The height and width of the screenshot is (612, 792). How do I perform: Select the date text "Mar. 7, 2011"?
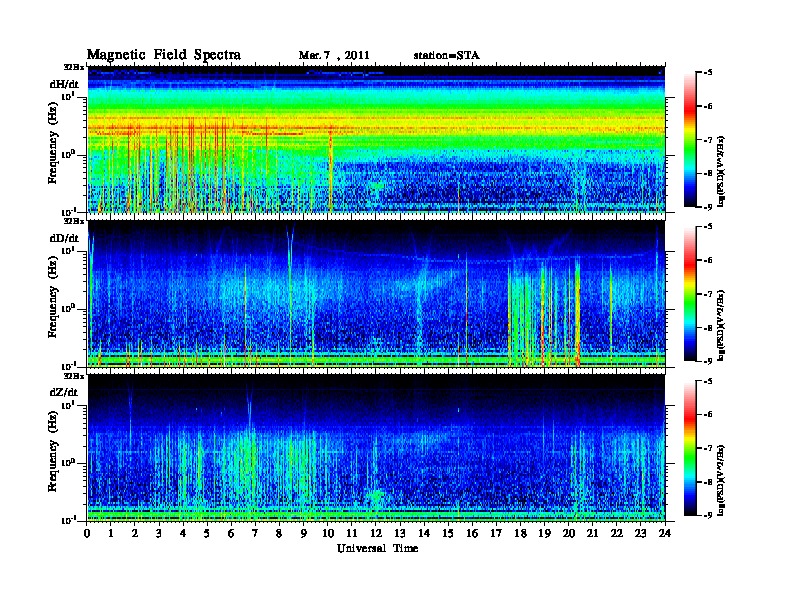(334, 56)
